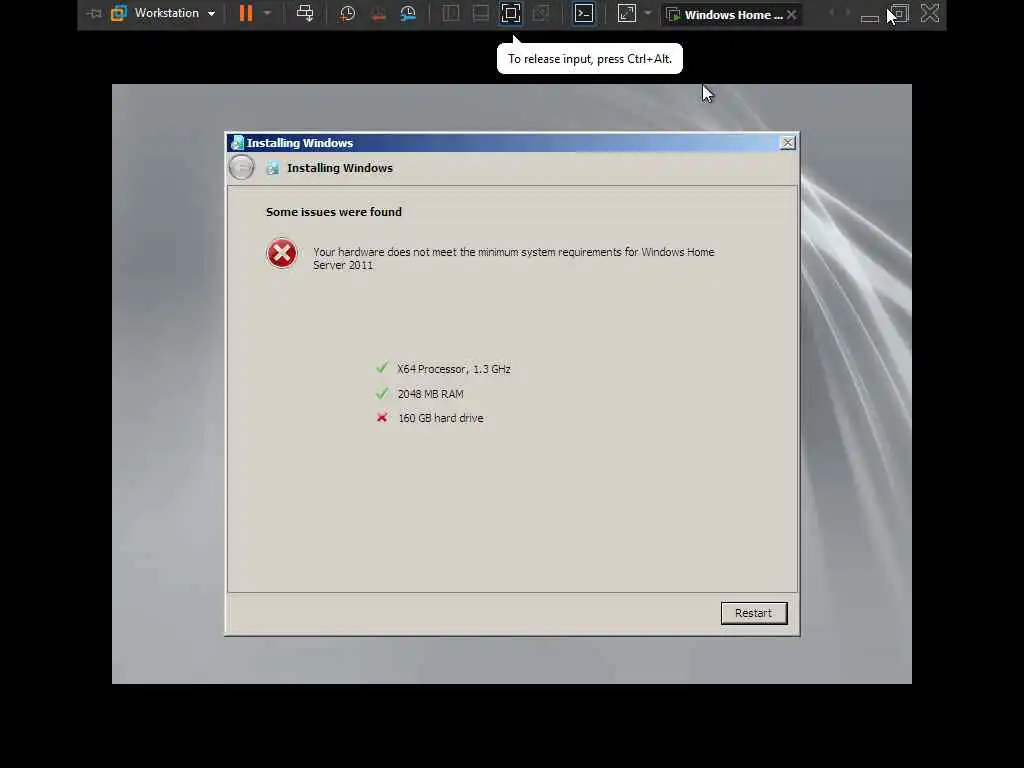Minimize the VMware full screen toolbar
1024x768 pixels.
869,18
